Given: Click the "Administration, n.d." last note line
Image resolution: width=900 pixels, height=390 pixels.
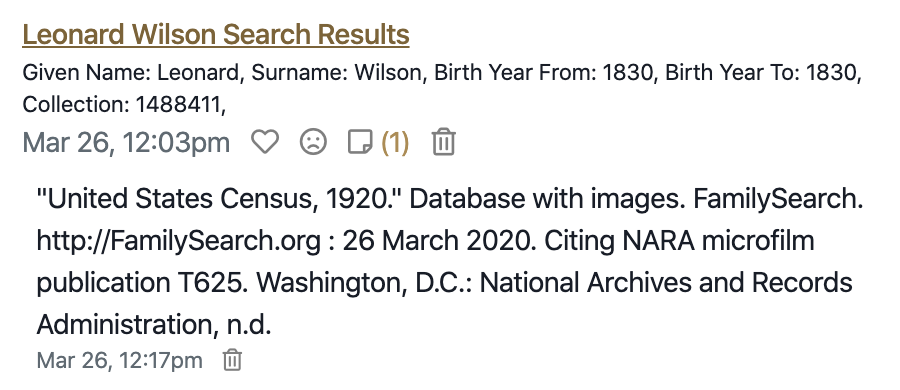Looking at the screenshot, I should point(154,325).
